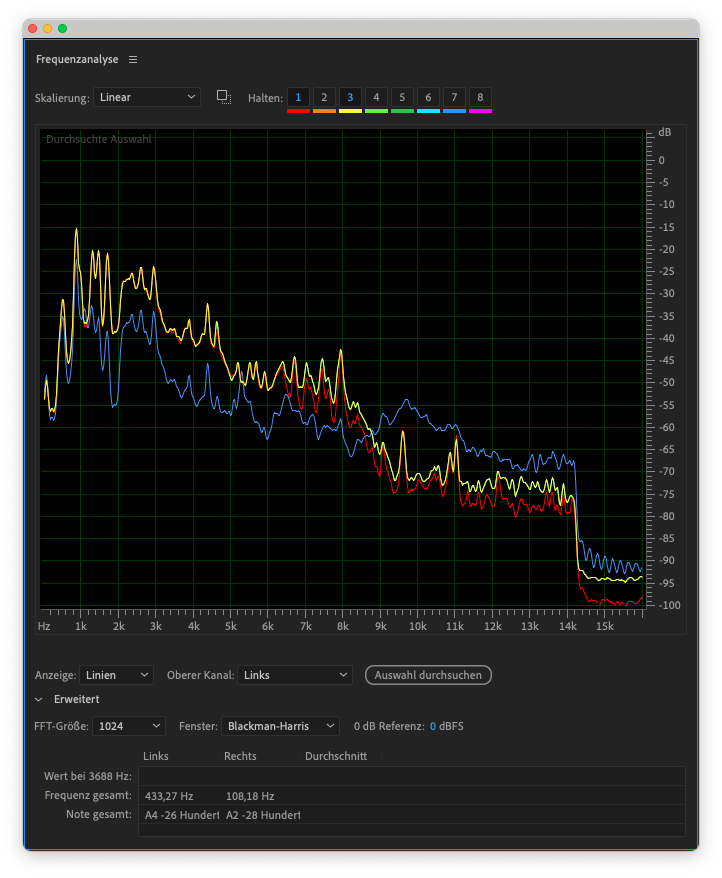Expand the Oberer Kanal dropdown
Viewport: 722px width, 878px height.
point(295,675)
